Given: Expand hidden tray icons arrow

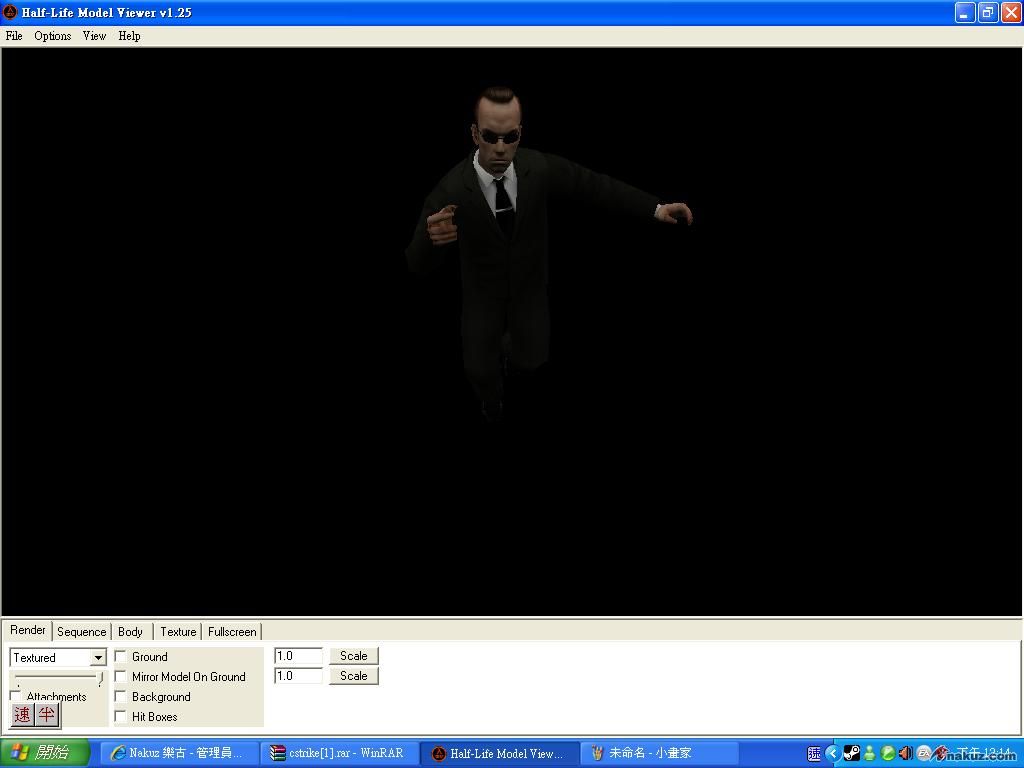Looking at the screenshot, I should [x=833, y=753].
